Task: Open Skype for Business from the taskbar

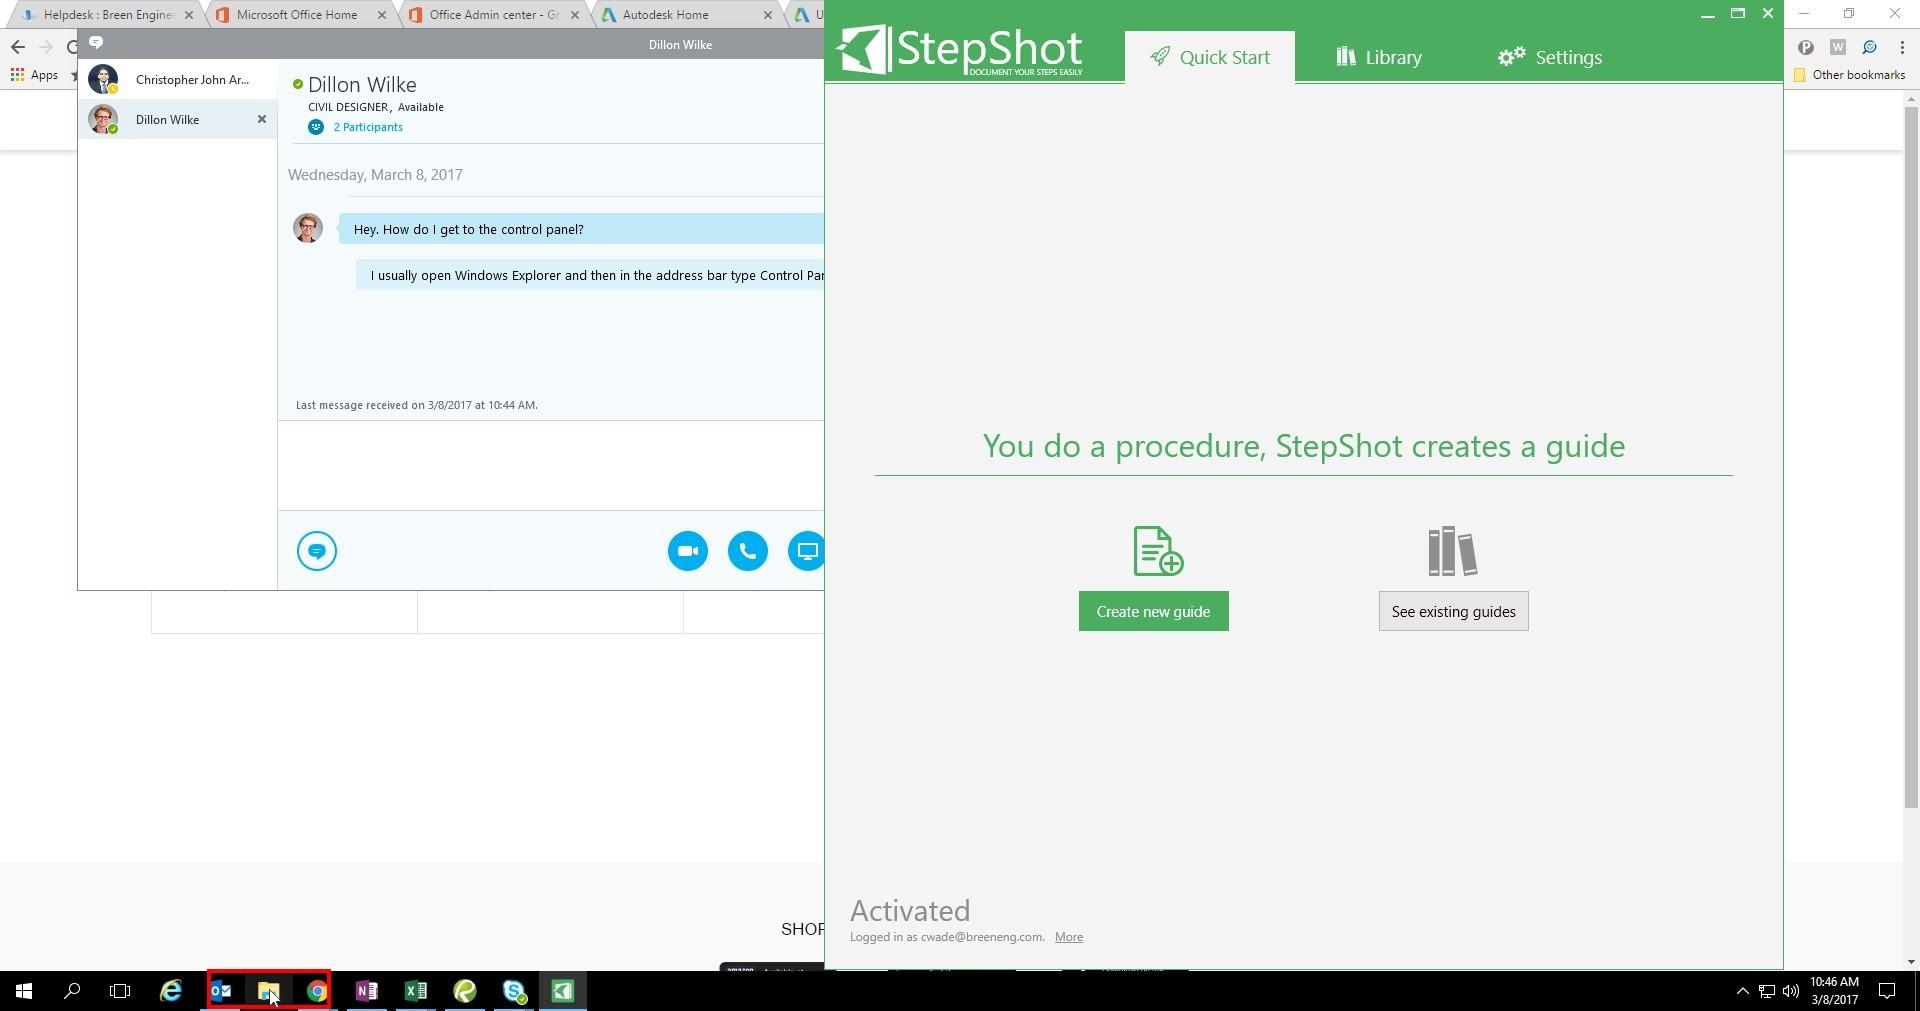Action: click(514, 991)
